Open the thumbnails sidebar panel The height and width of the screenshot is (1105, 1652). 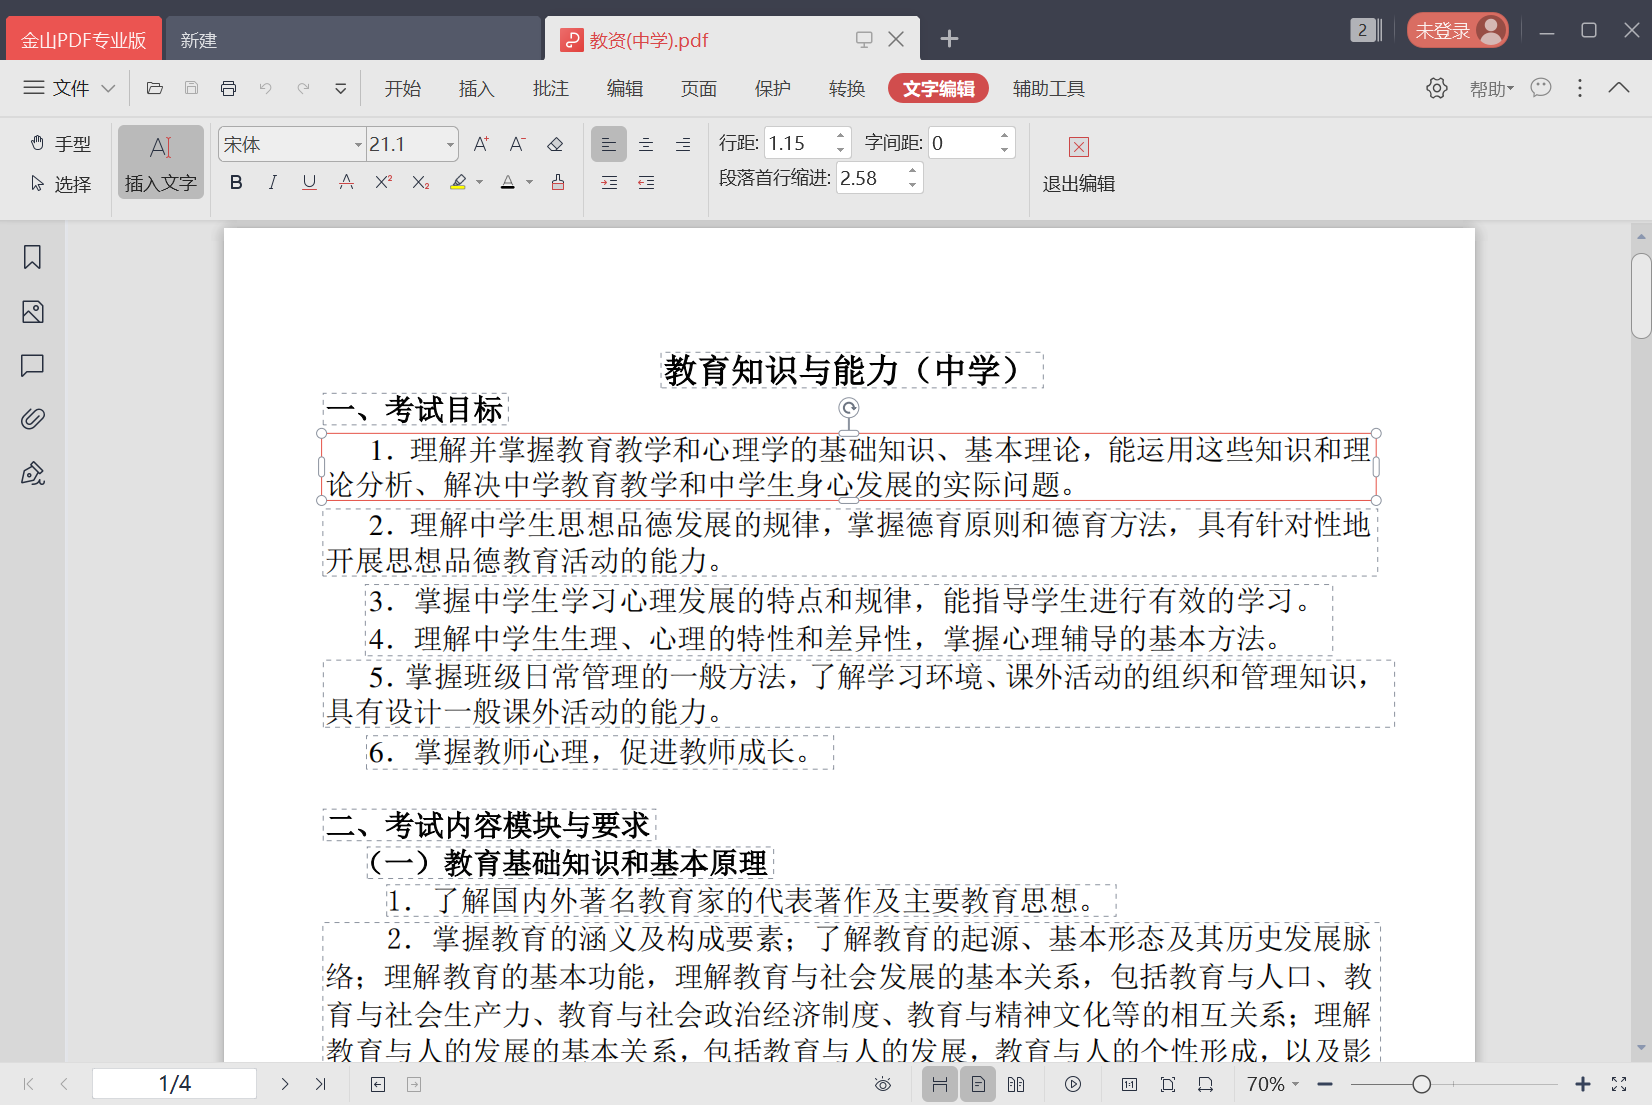pyautogui.click(x=32, y=312)
